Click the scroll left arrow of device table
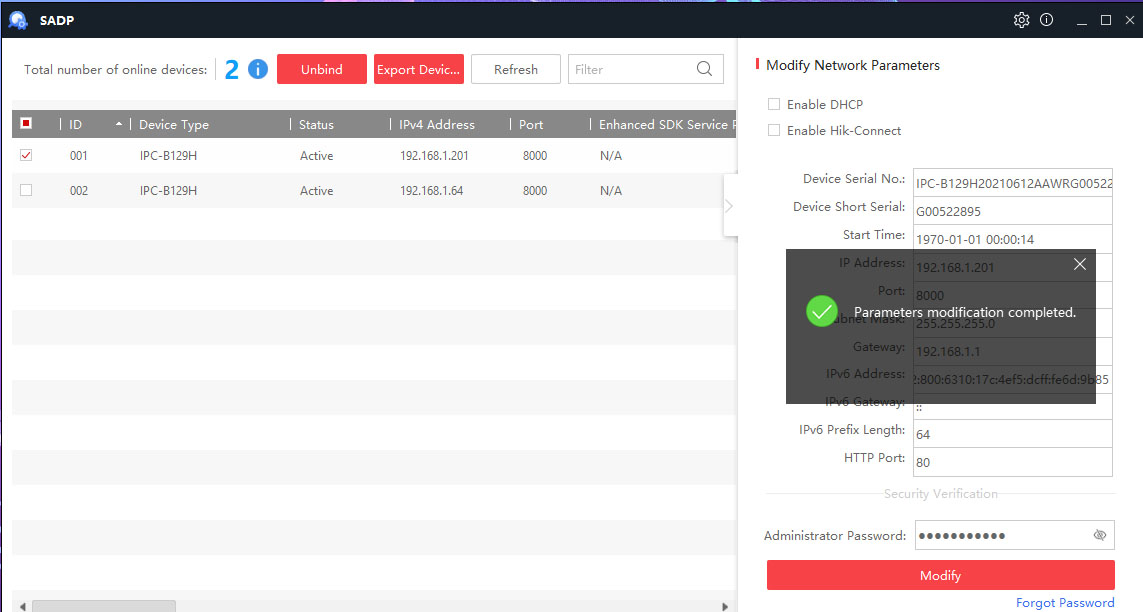The width and height of the screenshot is (1143, 612). 23,606
